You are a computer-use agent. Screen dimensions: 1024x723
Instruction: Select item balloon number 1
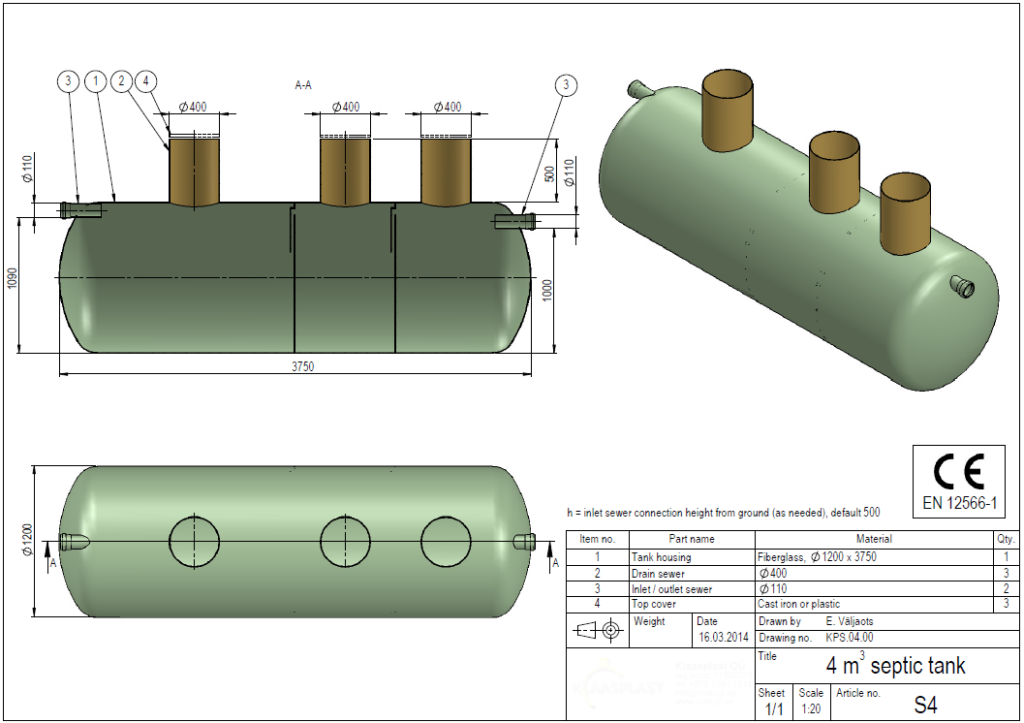(96, 79)
